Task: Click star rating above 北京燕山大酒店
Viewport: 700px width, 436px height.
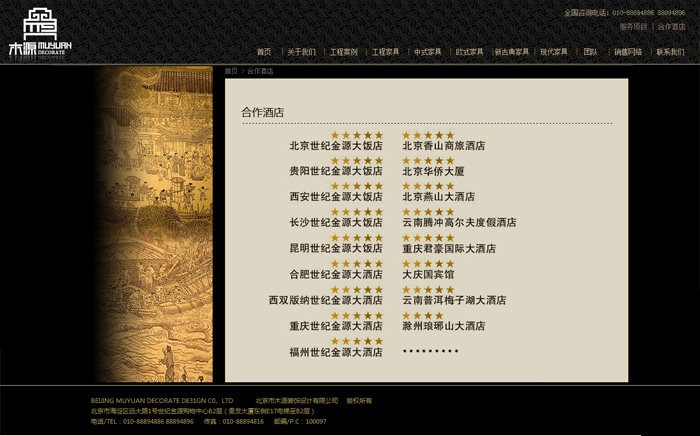Action: click(428, 186)
